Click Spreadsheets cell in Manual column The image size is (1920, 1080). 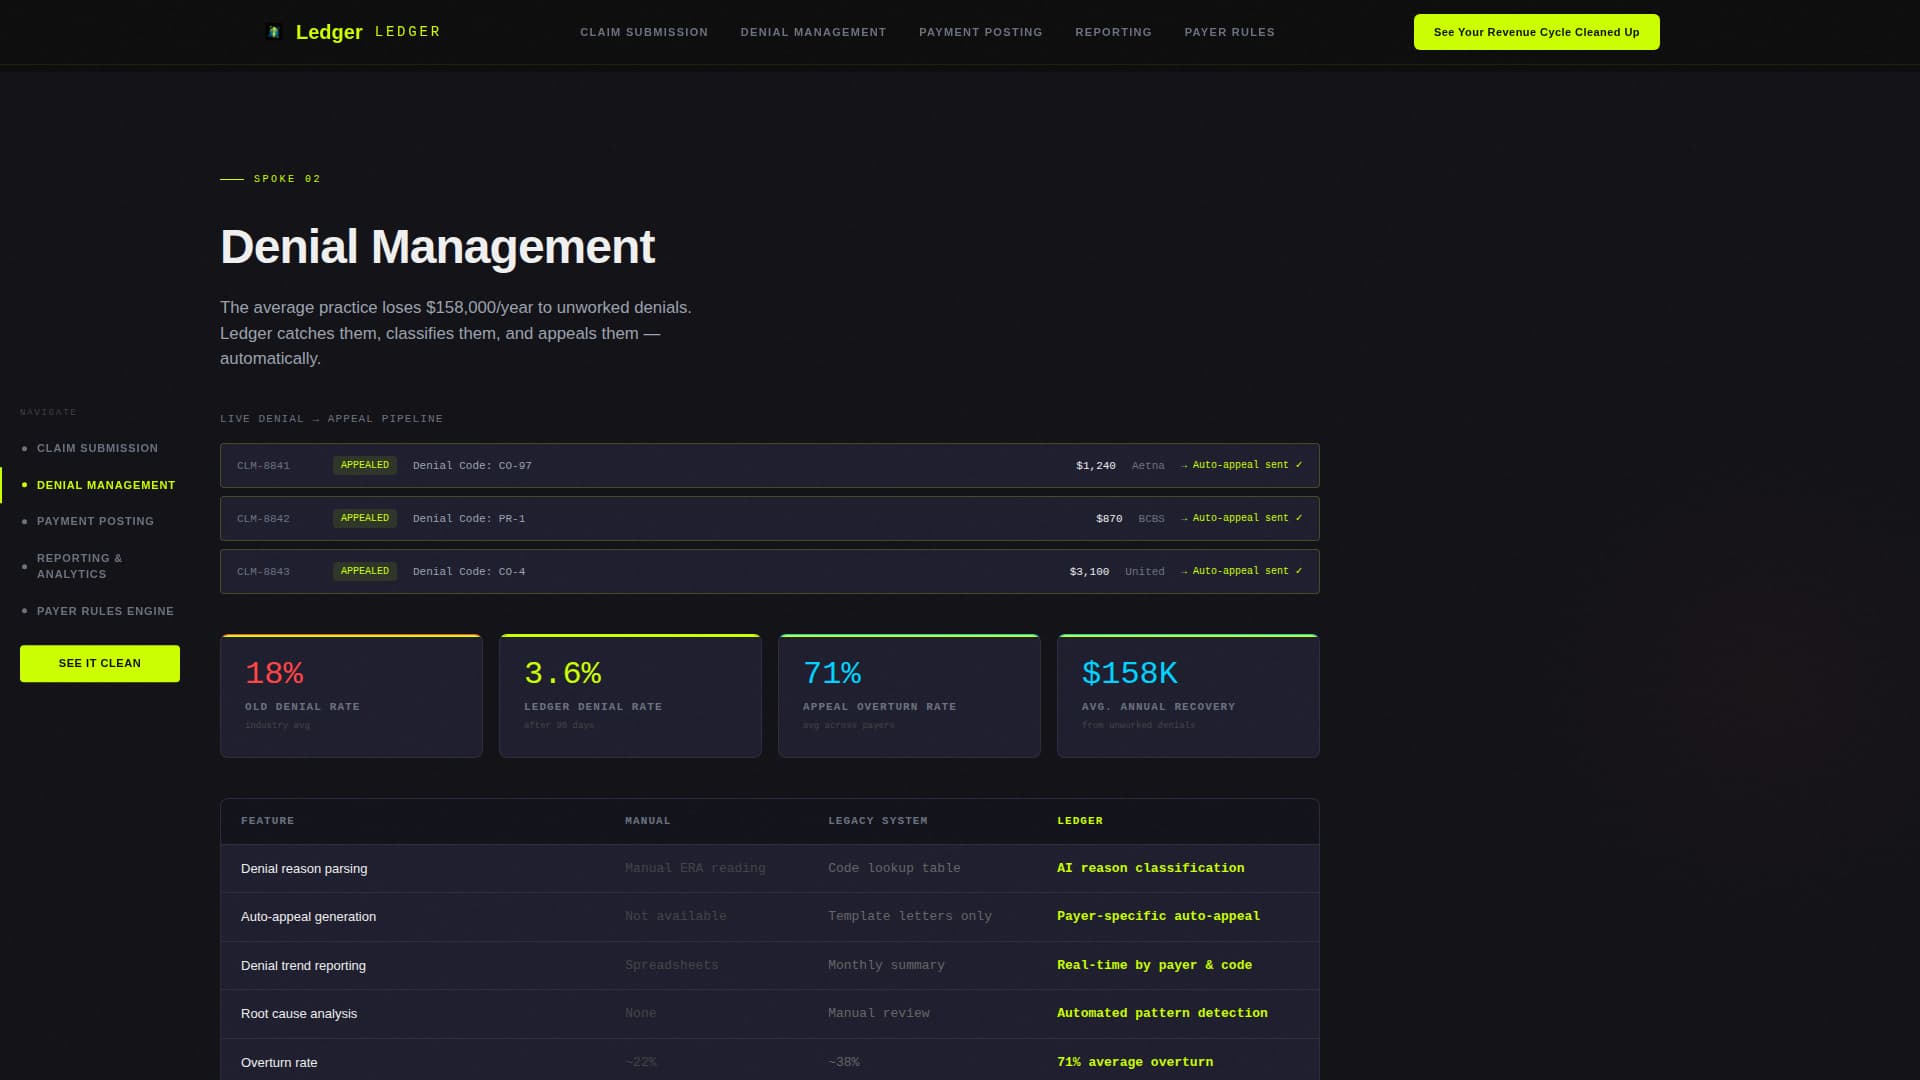(x=672, y=965)
